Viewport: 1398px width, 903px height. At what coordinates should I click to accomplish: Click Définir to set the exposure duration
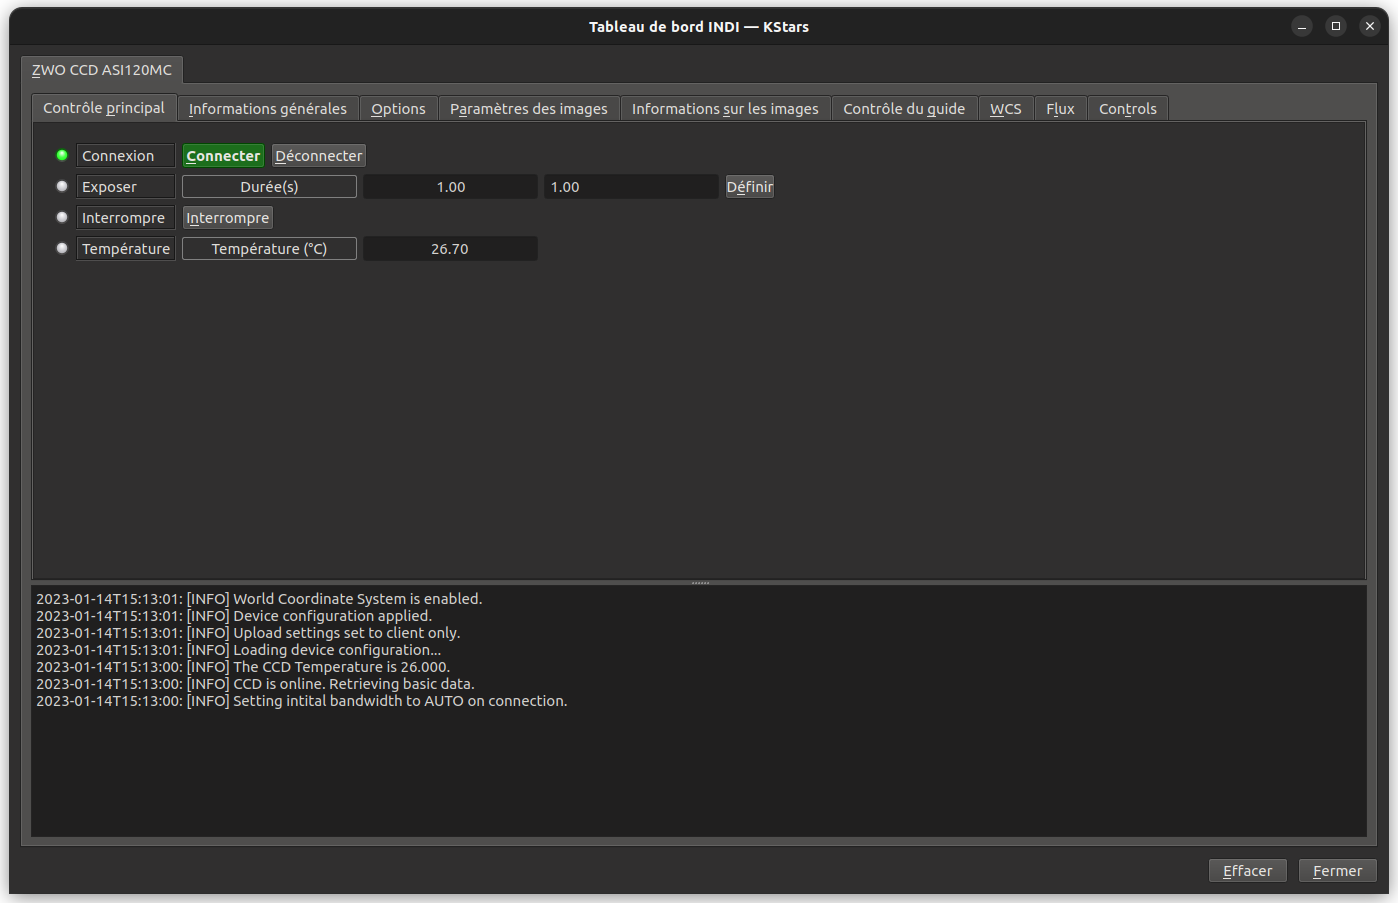click(x=750, y=187)
